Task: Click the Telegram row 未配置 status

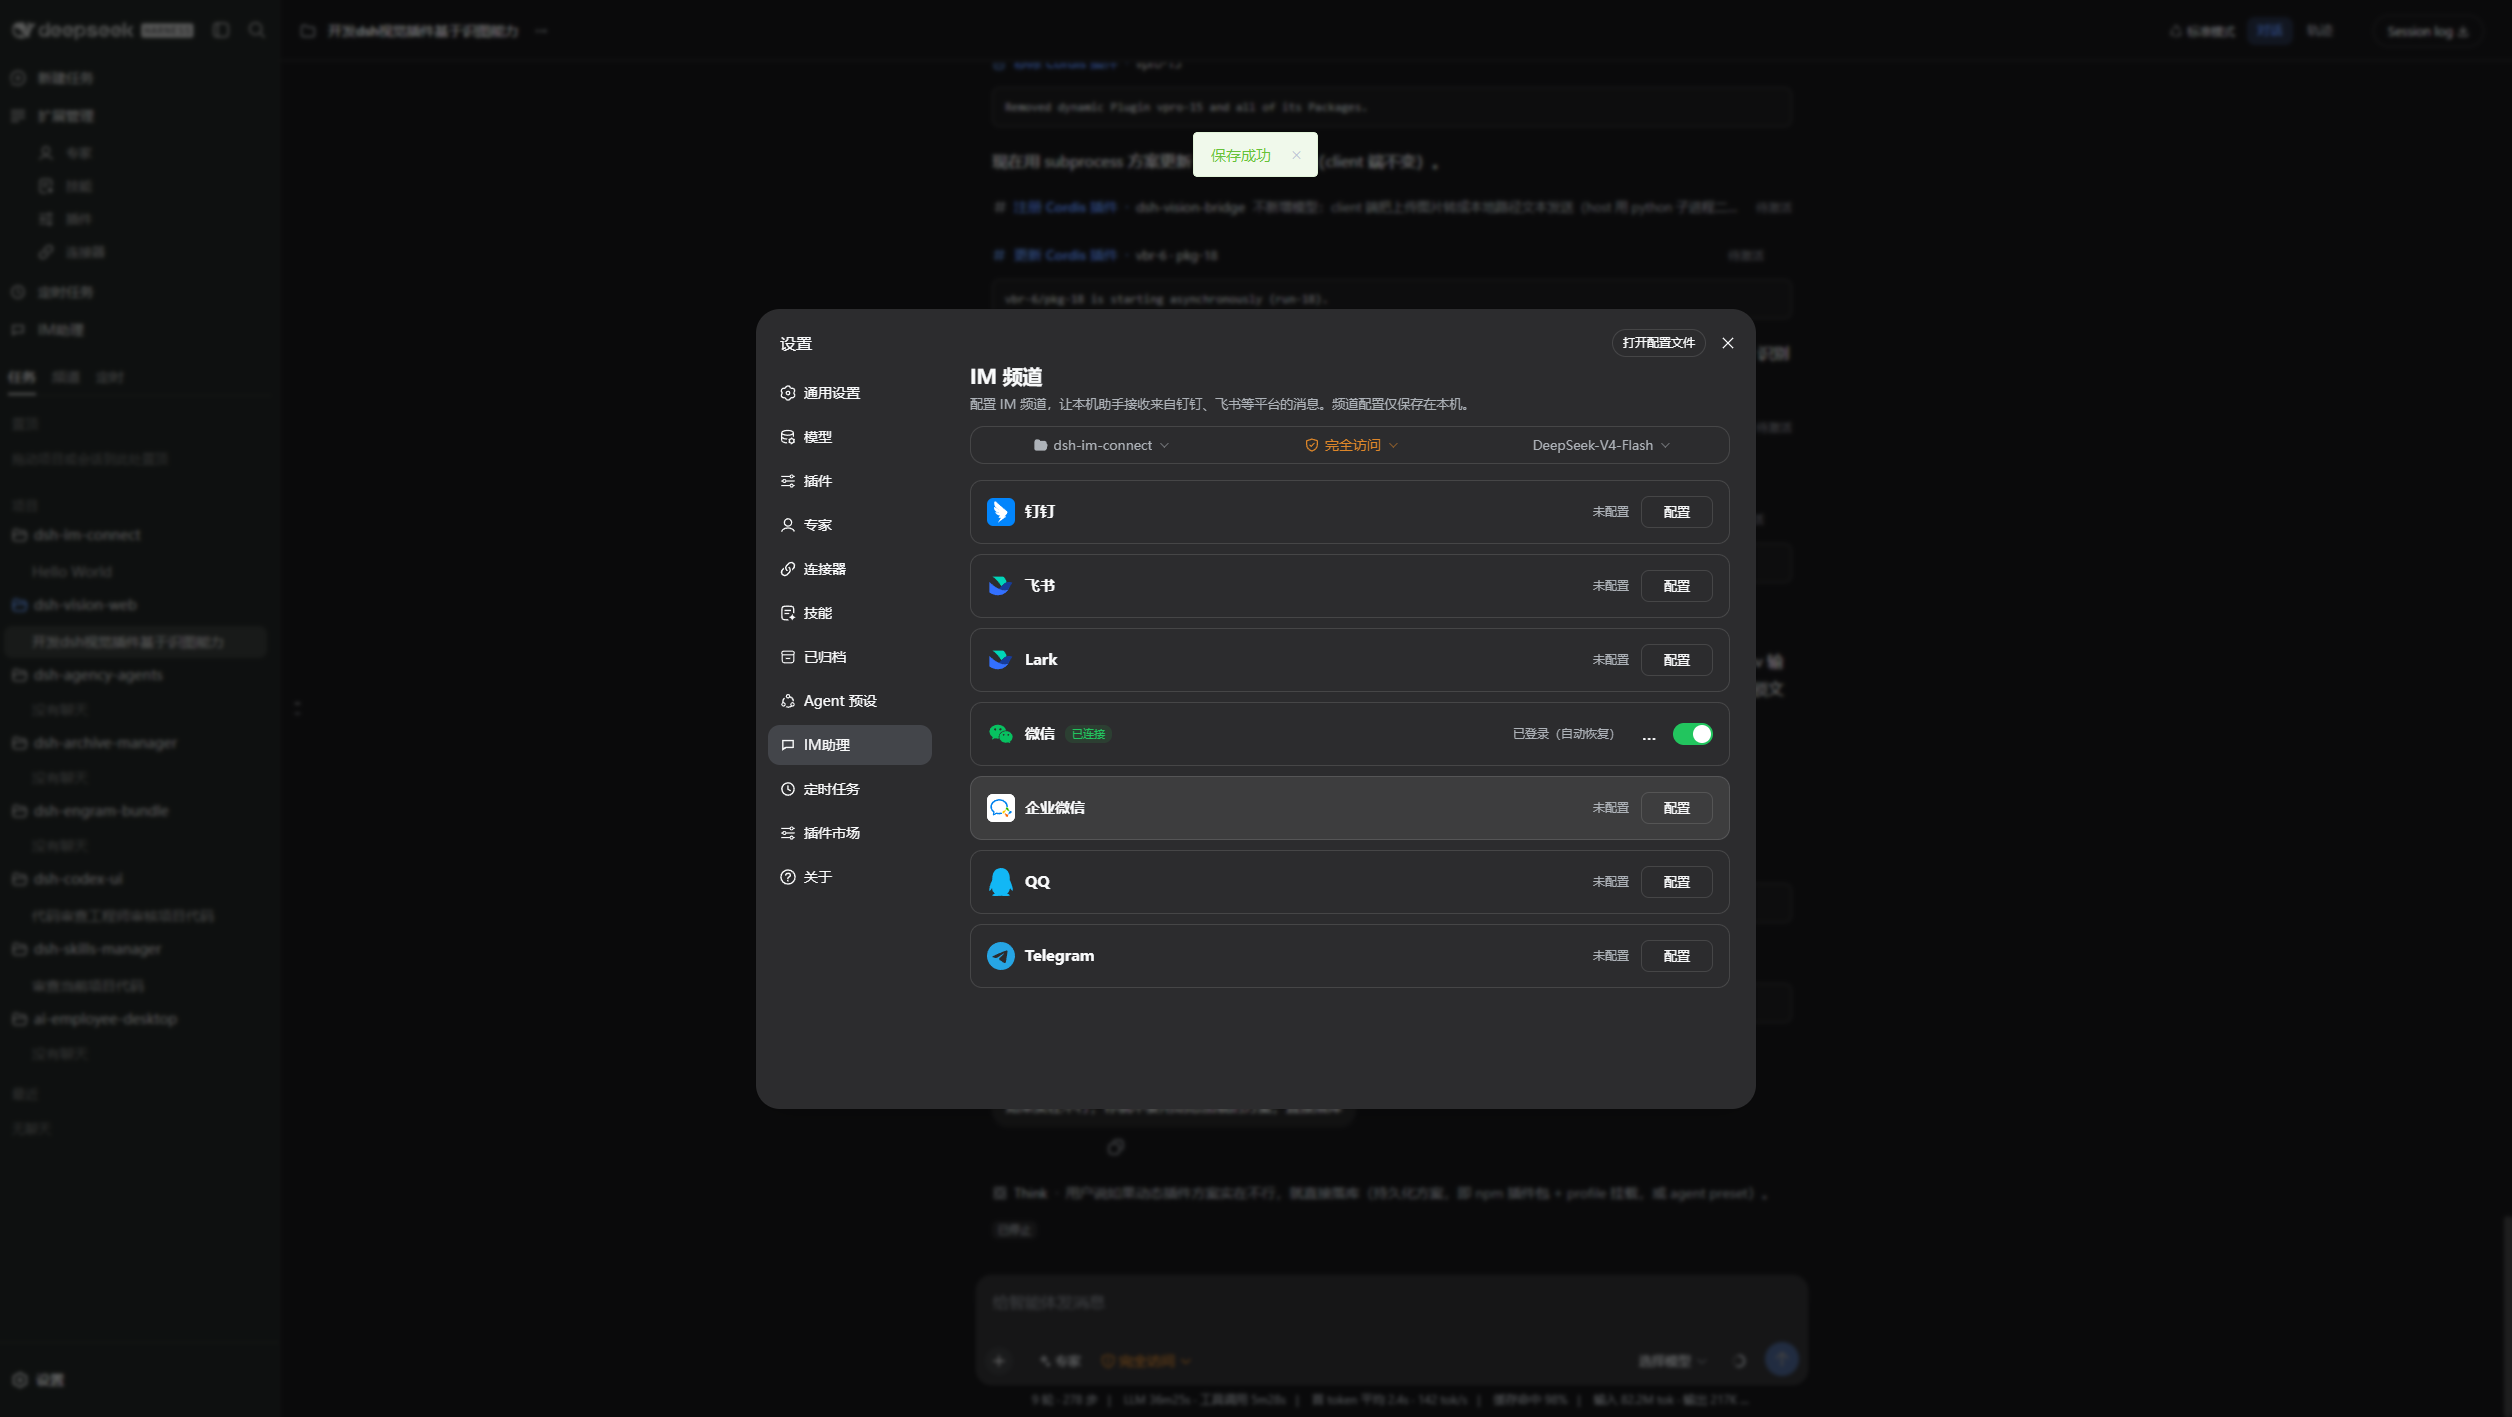Action: 1610,956
